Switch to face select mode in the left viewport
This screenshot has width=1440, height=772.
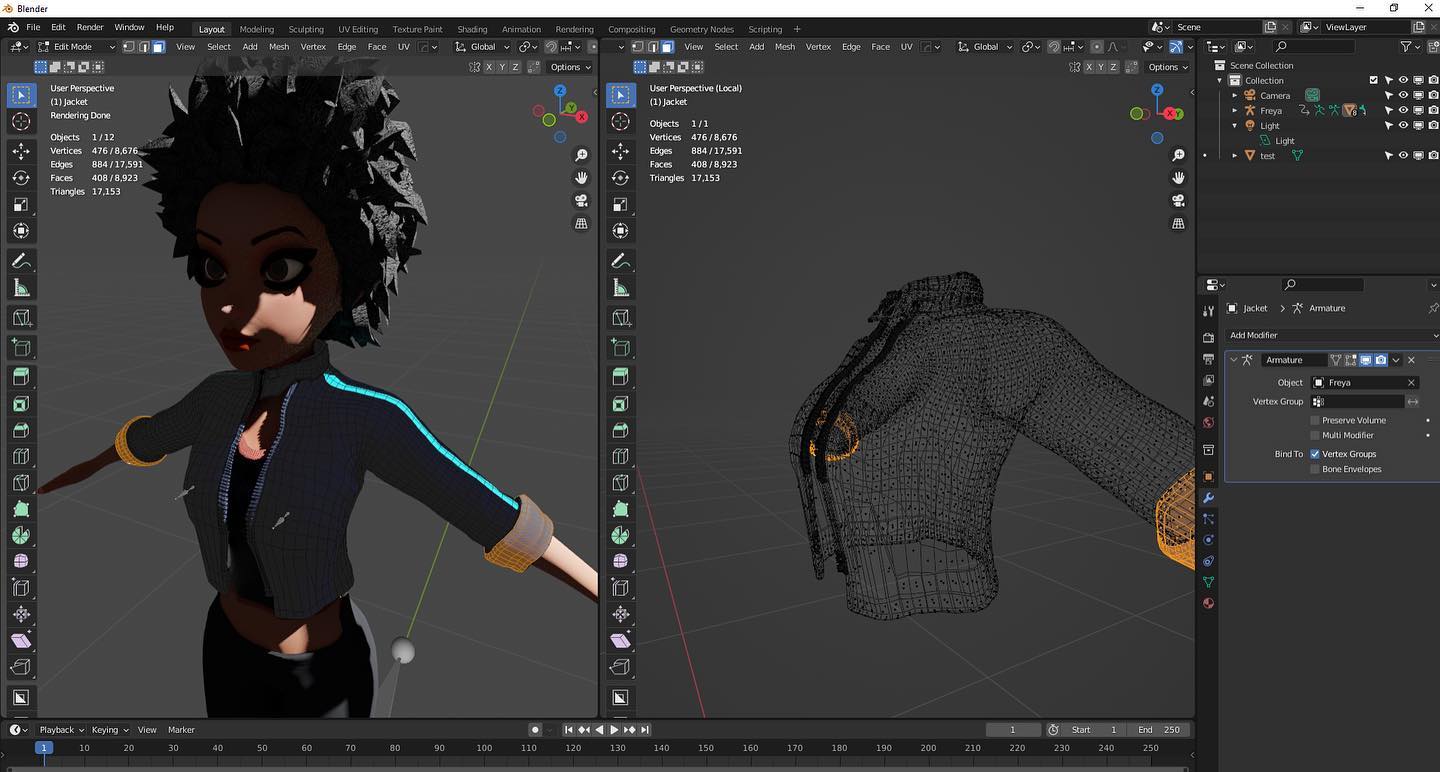(158, 47)
